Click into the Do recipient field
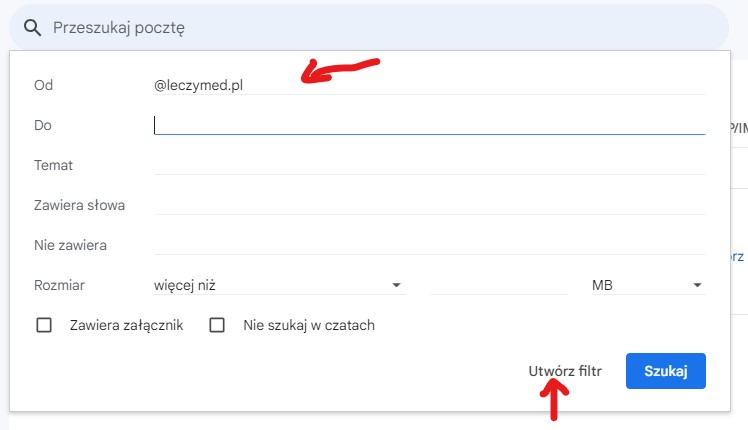Screen dimensions: 748x430 click(x=429, y=125)
